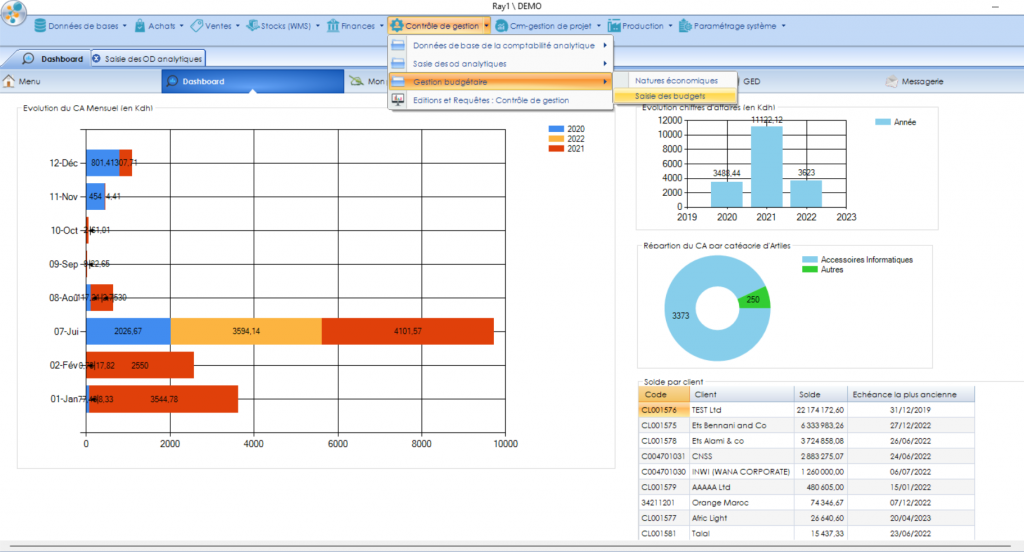This screenshot has height=552, width=1024.
Task: Click the Finances bank icon
Action: click(x=333, y=26)
